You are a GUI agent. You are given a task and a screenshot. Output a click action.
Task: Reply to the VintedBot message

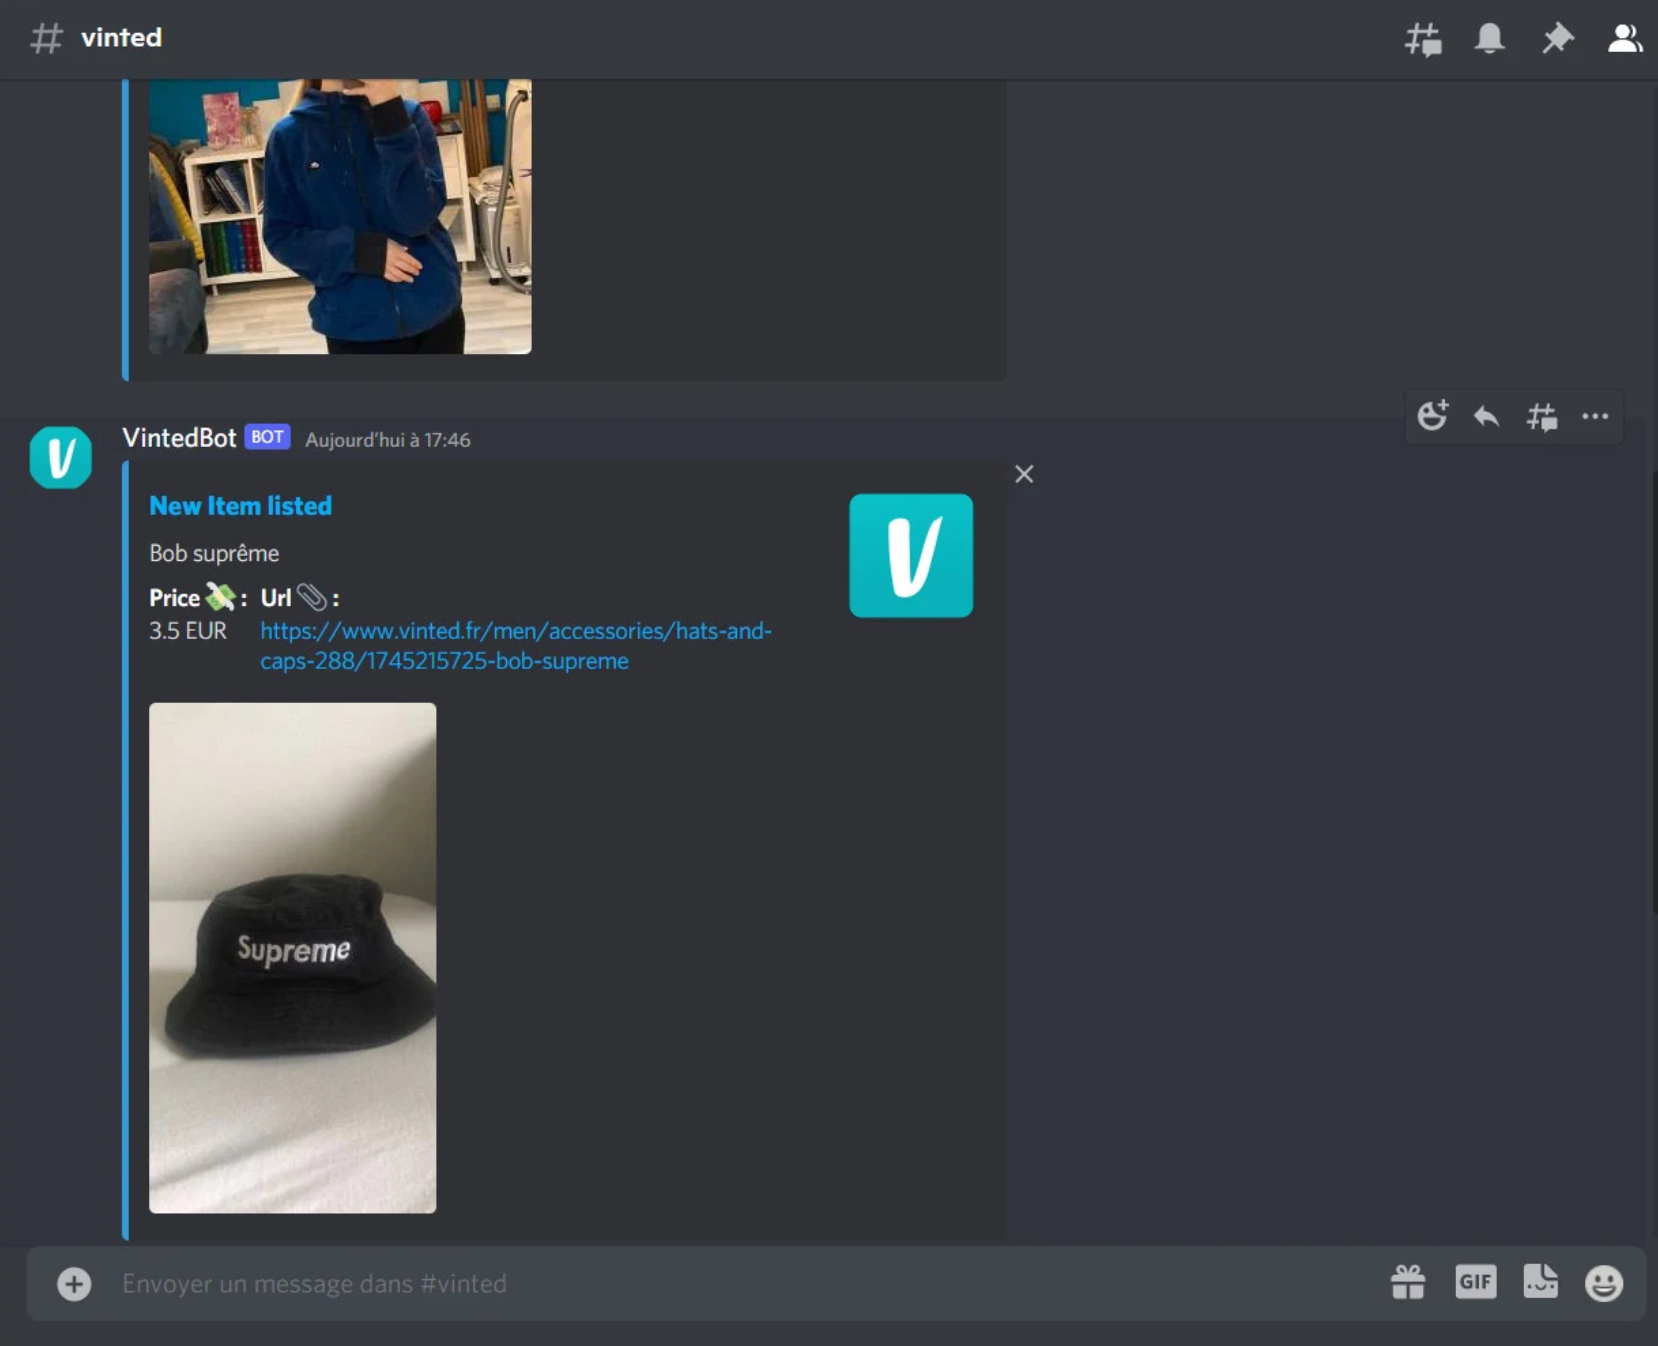click(1486, 416)
